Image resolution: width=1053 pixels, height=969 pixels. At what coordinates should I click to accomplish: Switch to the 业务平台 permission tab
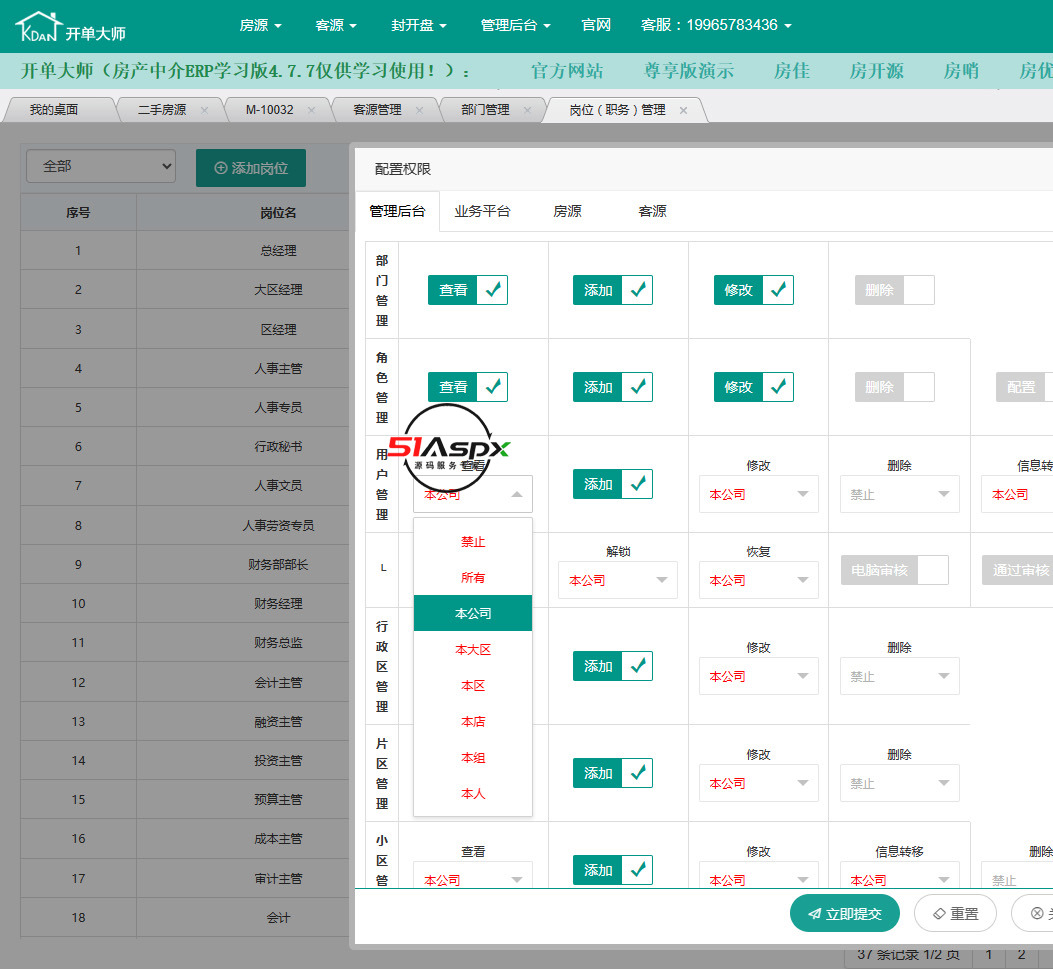[x=482, y=212]
